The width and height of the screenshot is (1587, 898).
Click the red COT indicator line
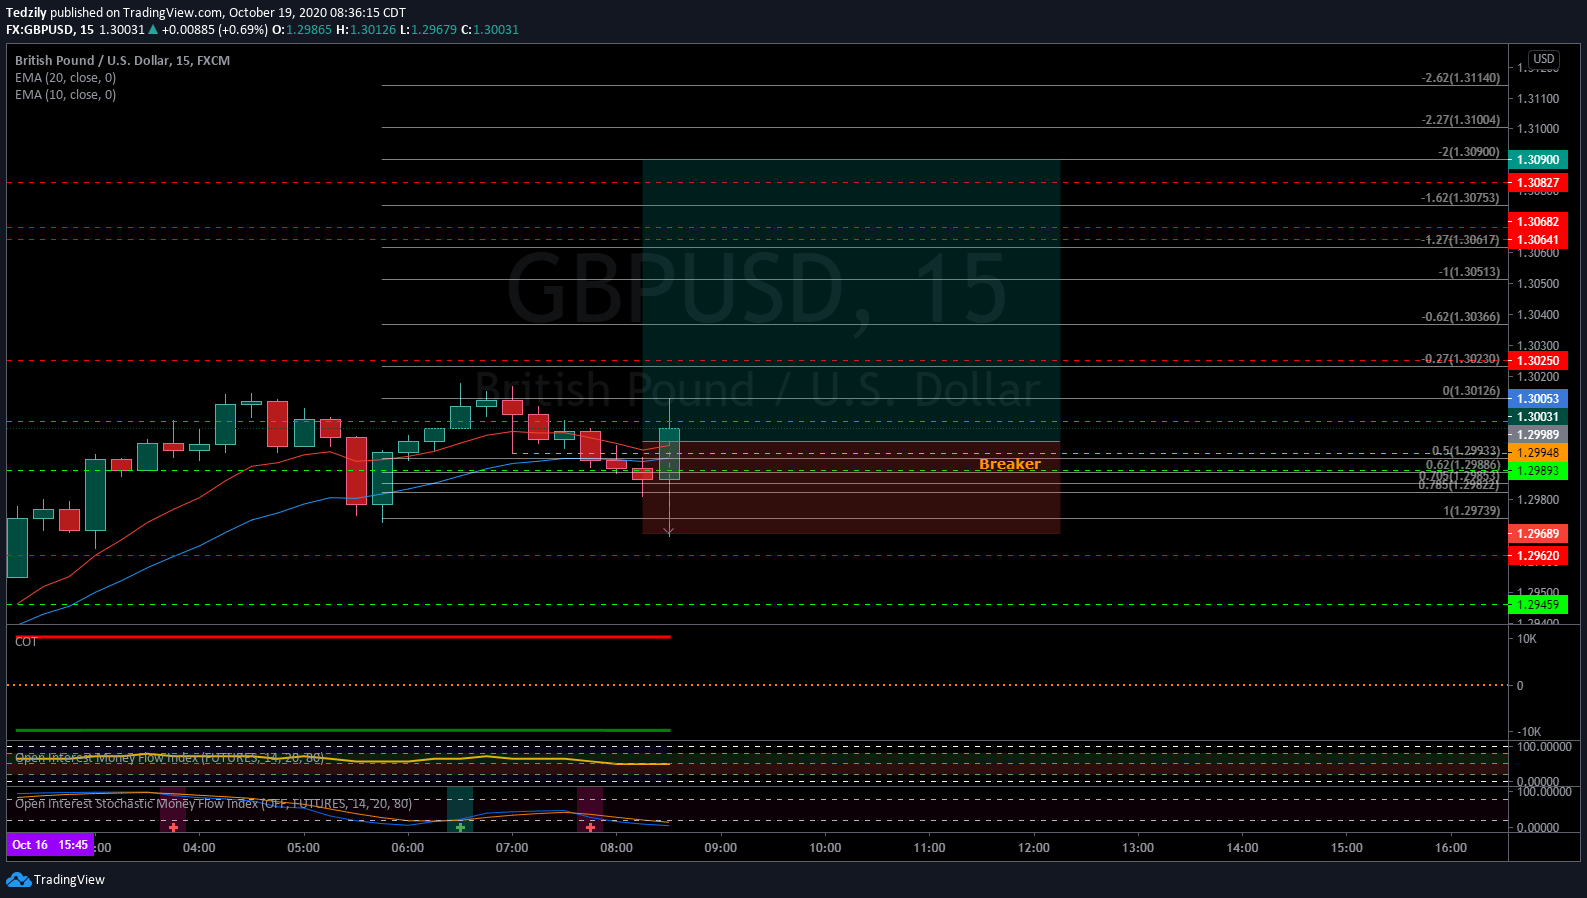click(x=343, y=637)
